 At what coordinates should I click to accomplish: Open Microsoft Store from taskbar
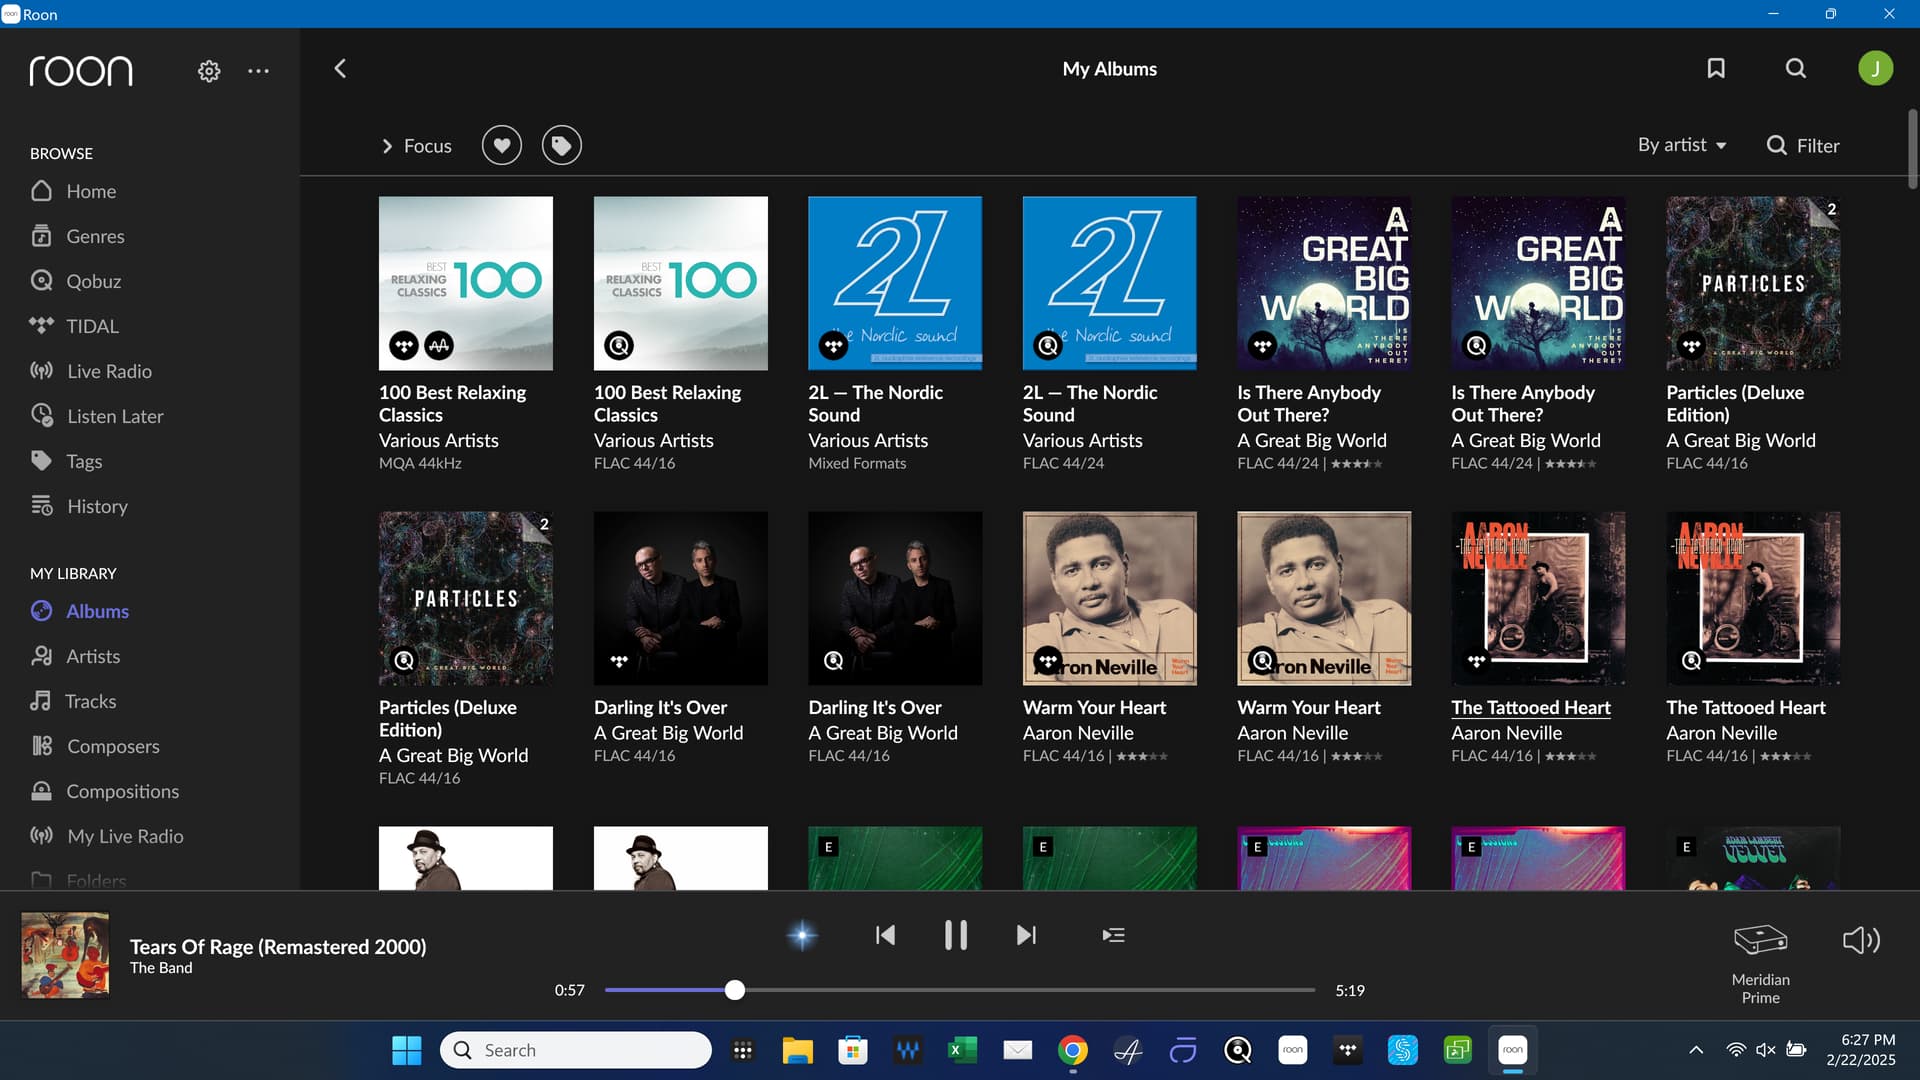coord(852,1050)
